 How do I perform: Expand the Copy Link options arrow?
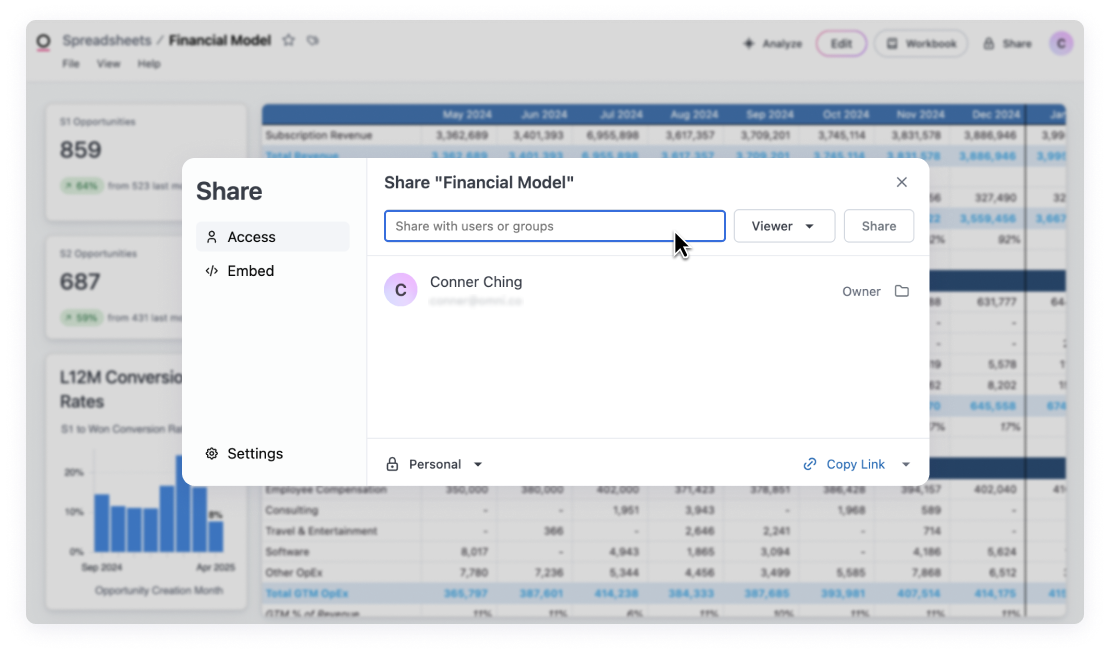[x=906, y=464]
